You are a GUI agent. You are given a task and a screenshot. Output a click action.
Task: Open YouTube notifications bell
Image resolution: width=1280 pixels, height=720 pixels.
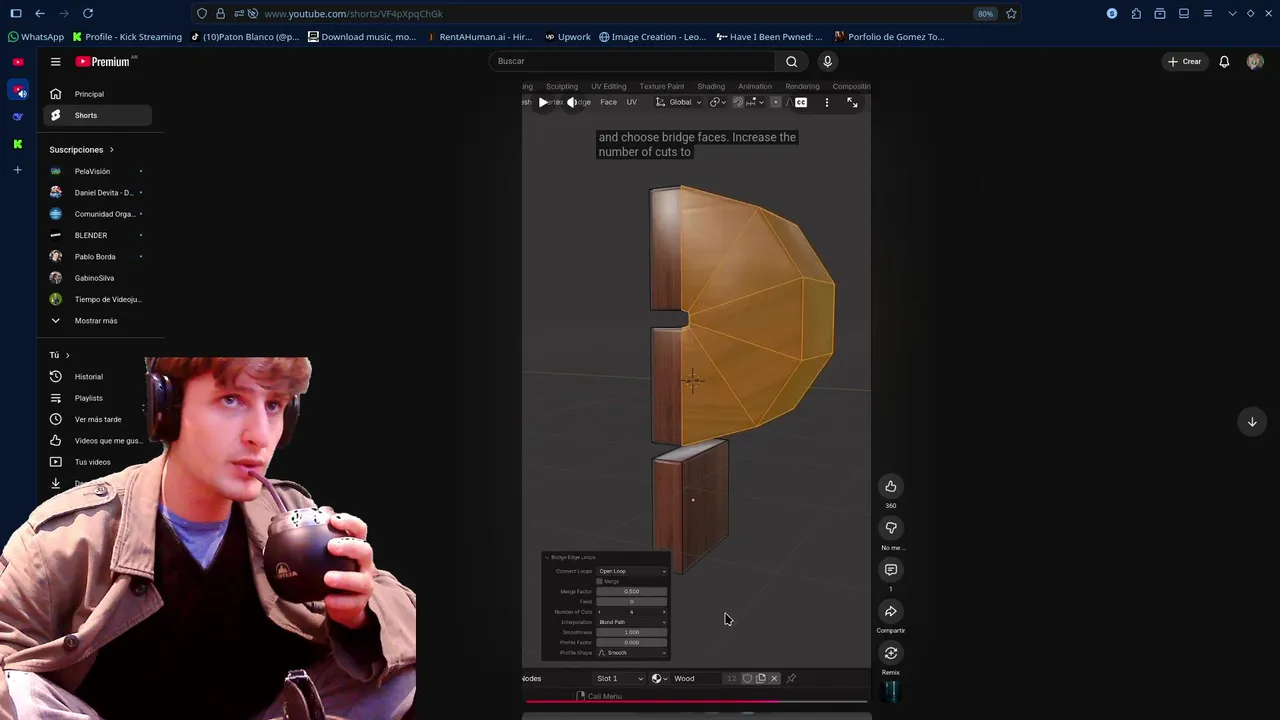tap(1224, 61)
